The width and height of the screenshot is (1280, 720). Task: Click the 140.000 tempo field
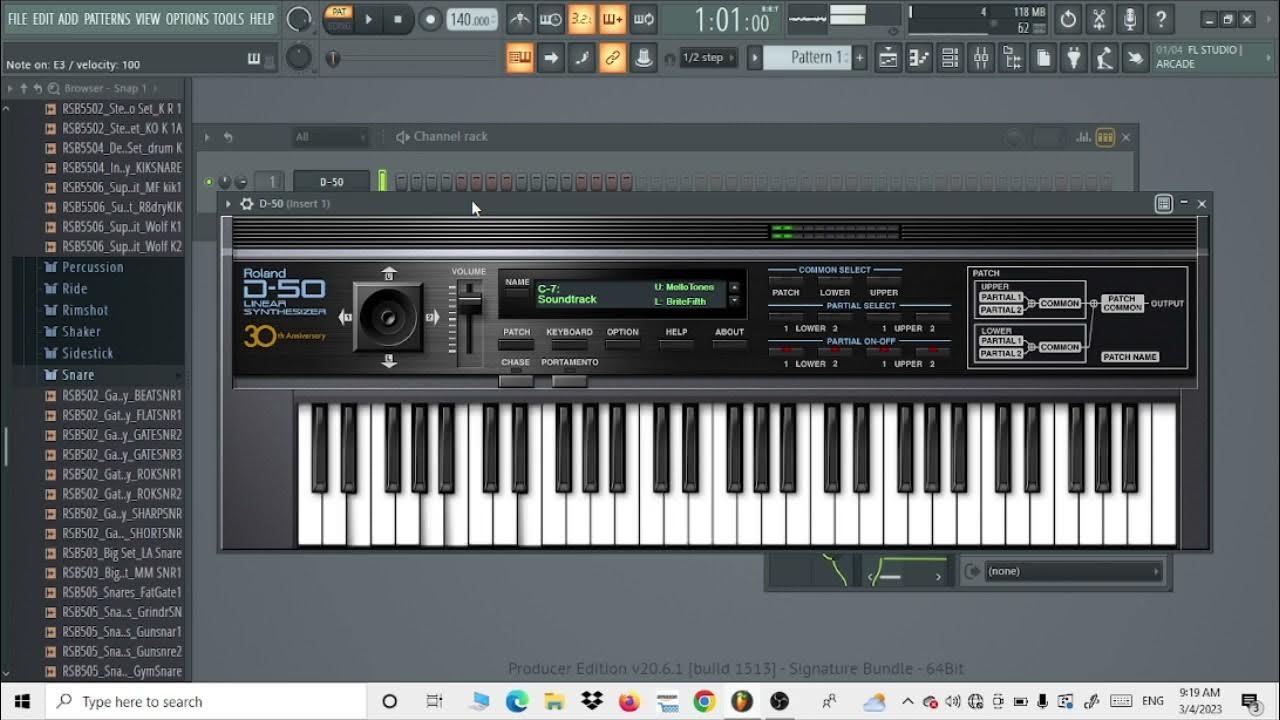(x=470, y=19)
